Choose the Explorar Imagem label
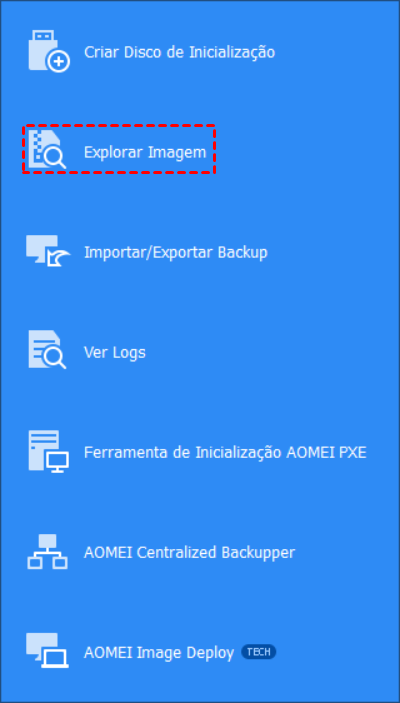Image resolution: width=400 pixels, height=703 pixels. click(145, 152)
